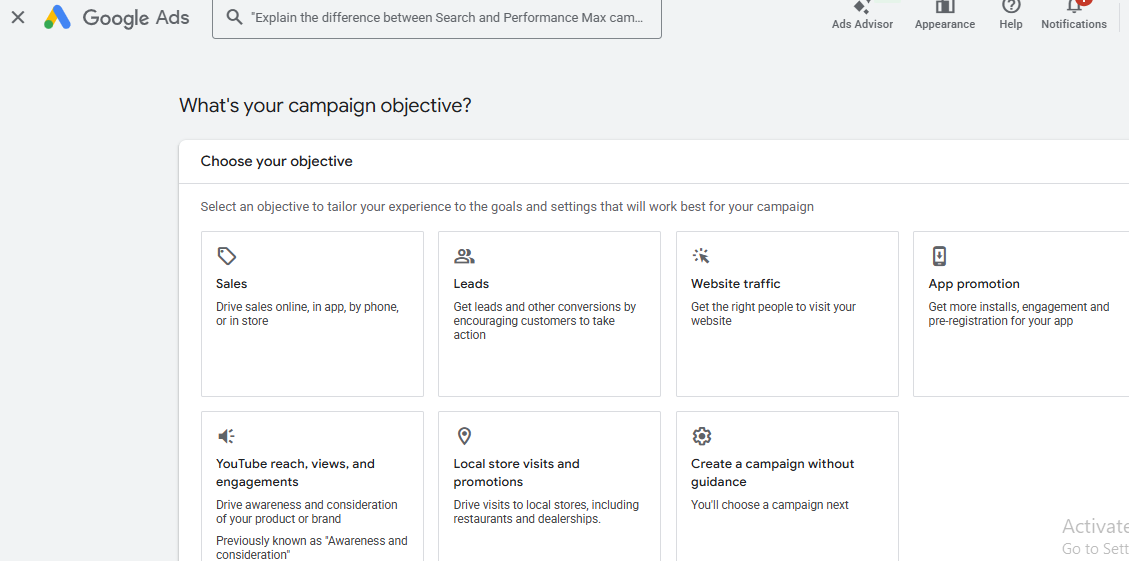
Task: Choose Create a campaign without guidance title
Action: pyautogui.click(x=773, y=472)
